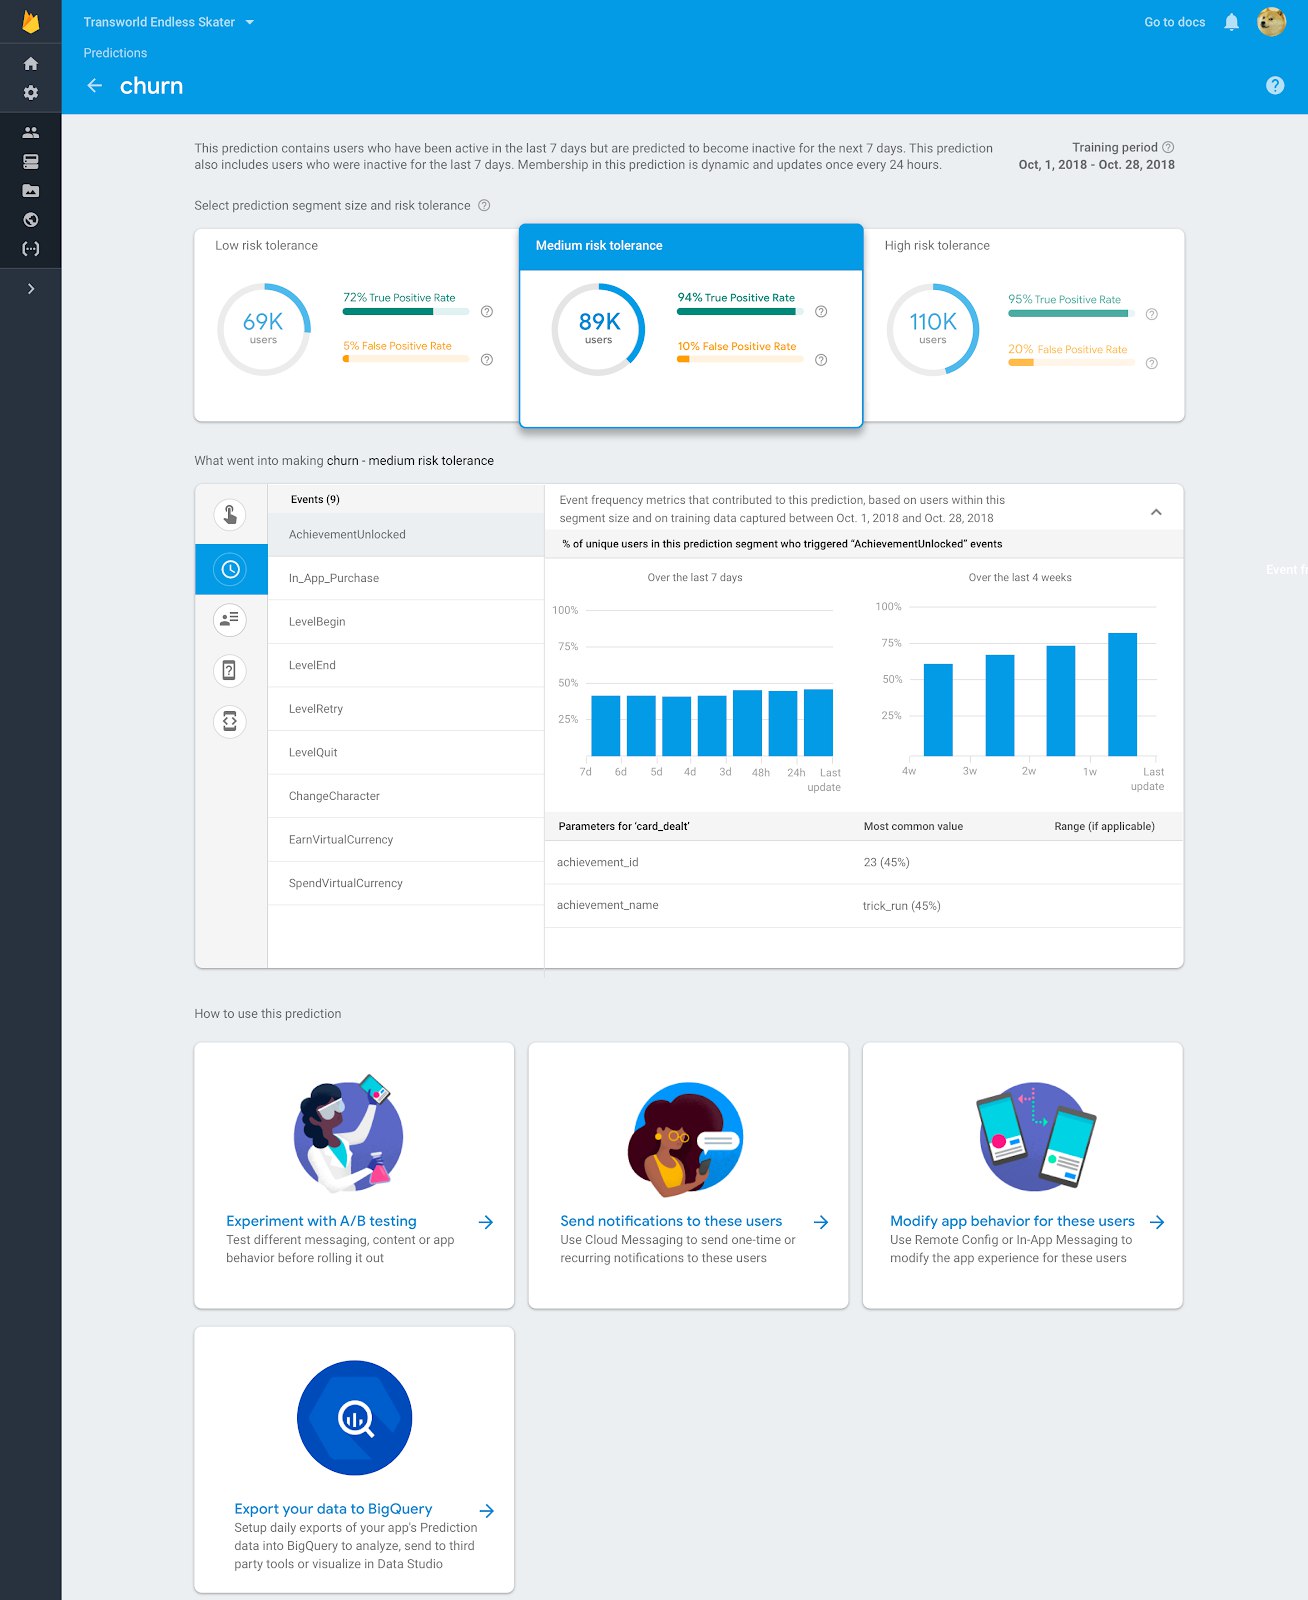Click the 10% False Positive Rate bar
Screen dimensions: 1308x1600
coord(740,359)
